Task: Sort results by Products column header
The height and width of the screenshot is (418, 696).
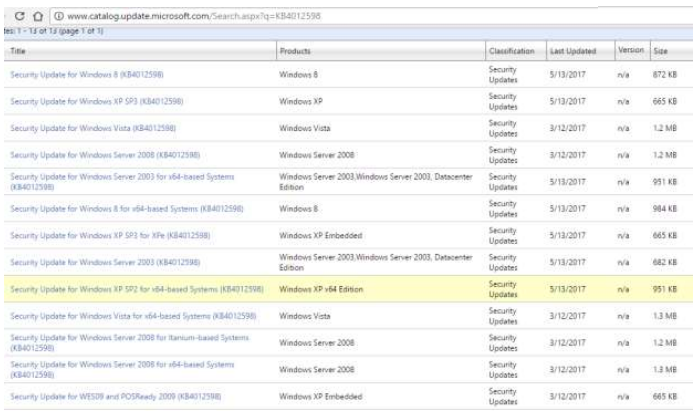Action: pos(296,49)
